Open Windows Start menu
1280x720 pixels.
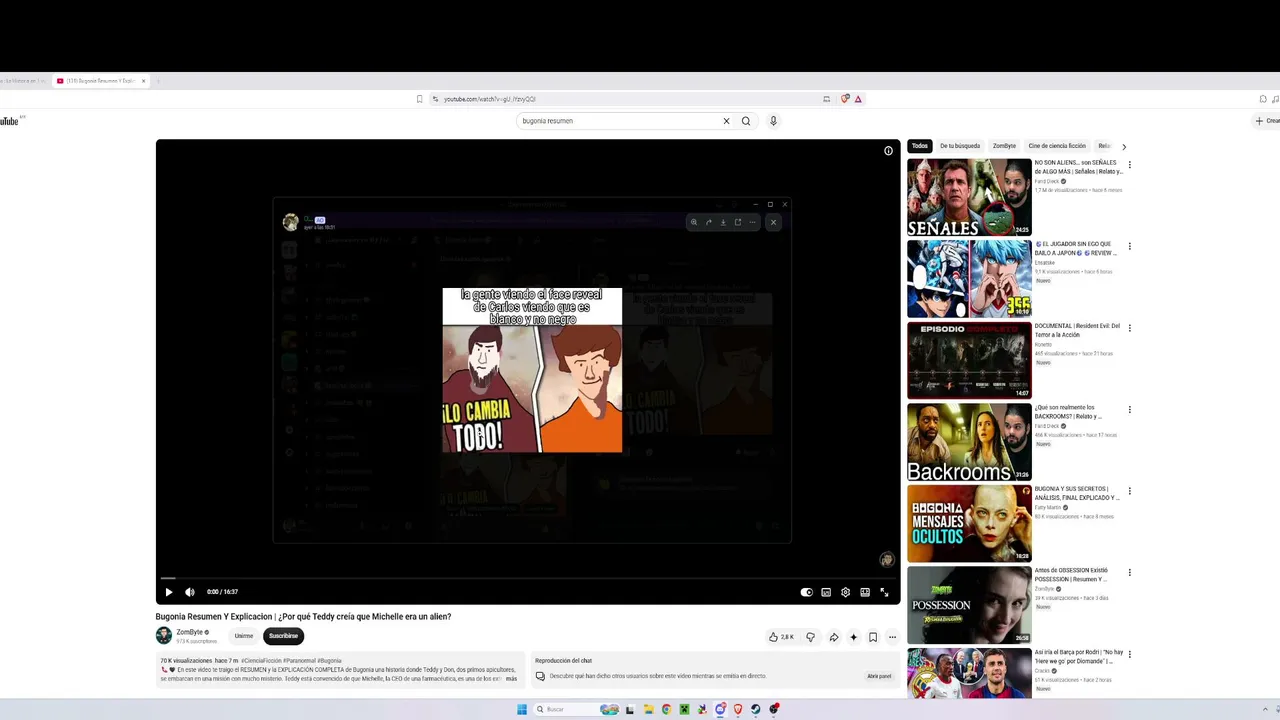click(x=522, y=710)
